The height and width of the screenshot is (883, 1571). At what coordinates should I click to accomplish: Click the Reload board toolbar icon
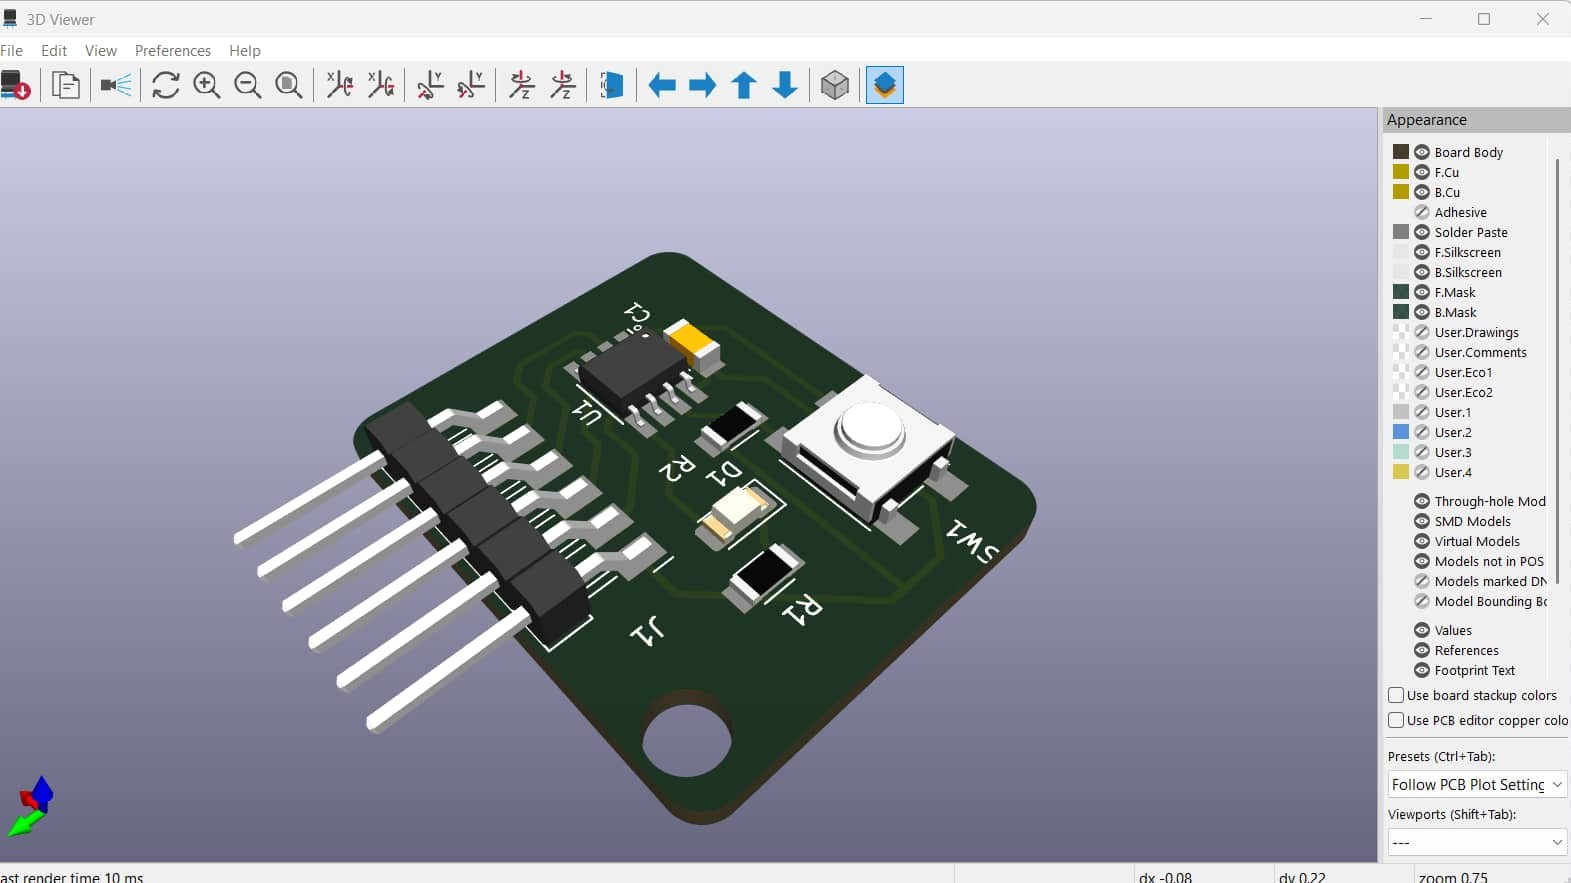(x=15, y=85)
